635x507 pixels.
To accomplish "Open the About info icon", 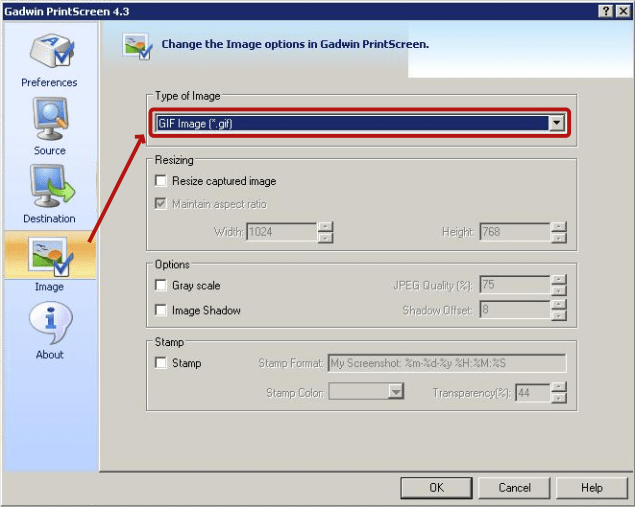I will [51, 323].
